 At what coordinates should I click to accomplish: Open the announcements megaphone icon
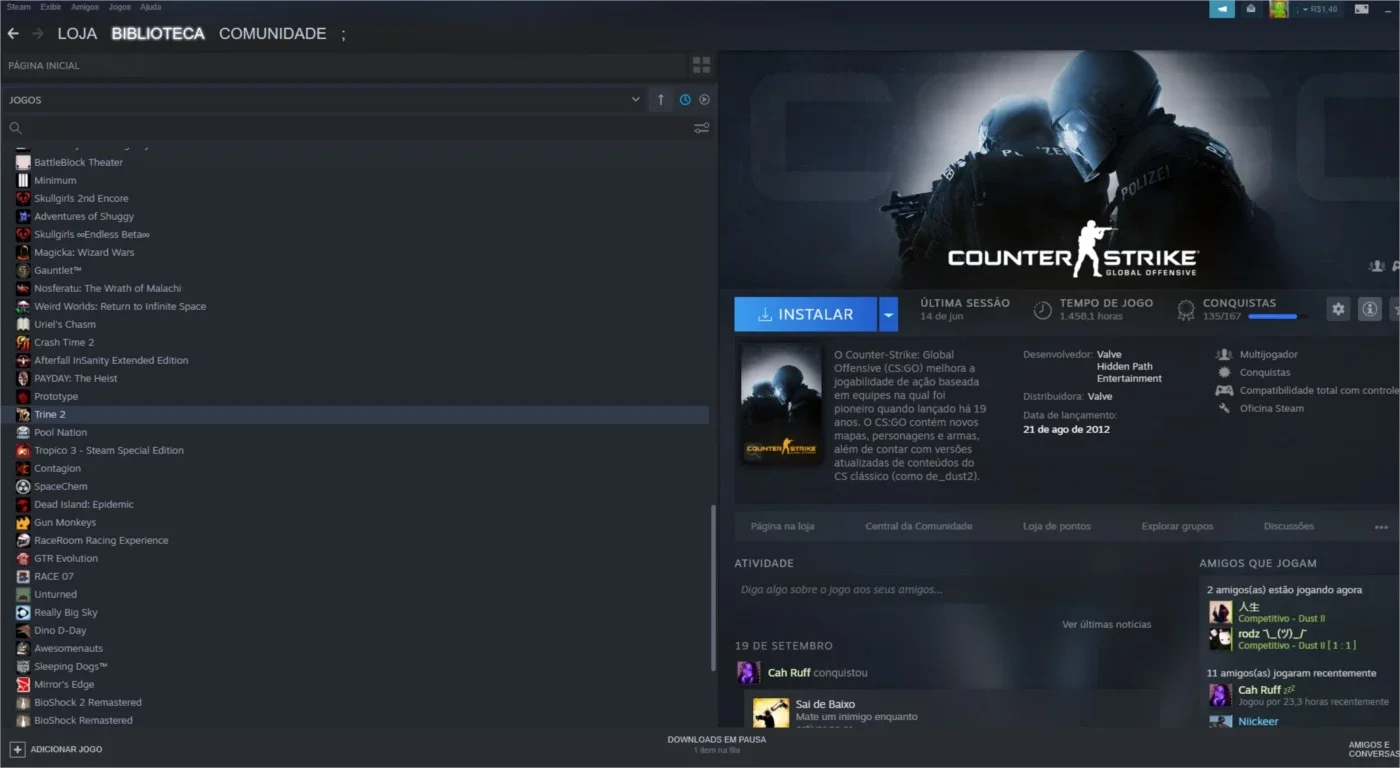click(x=1222, y=9)
